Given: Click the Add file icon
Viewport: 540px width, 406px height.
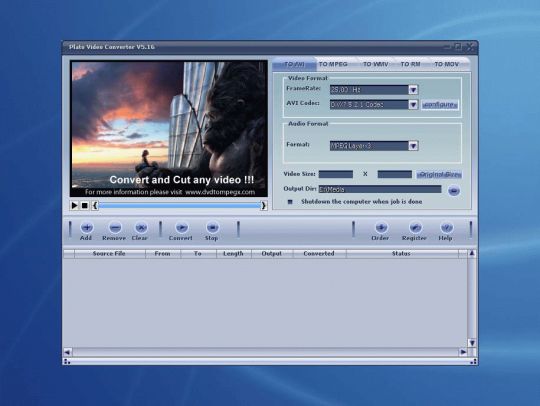Looking at the screenshot, I should [86, 228].
